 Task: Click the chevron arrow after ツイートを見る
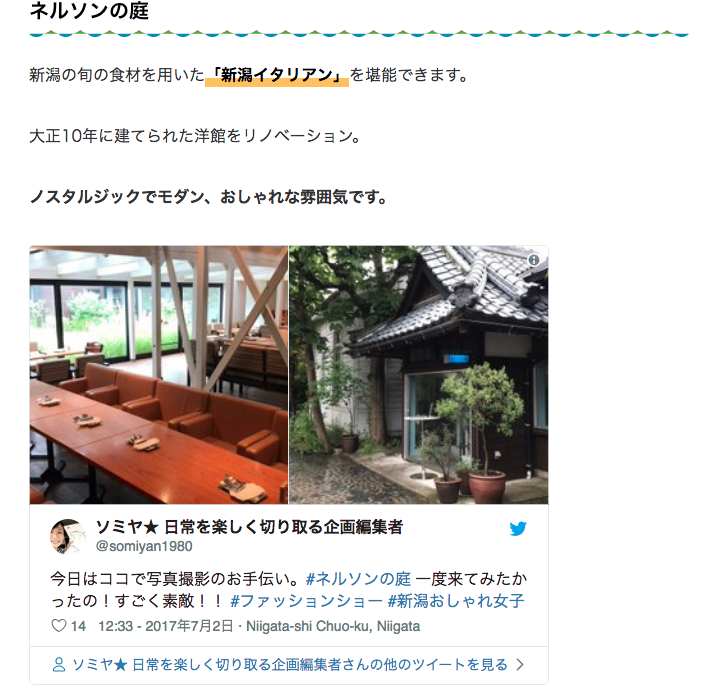coord(520,665)
